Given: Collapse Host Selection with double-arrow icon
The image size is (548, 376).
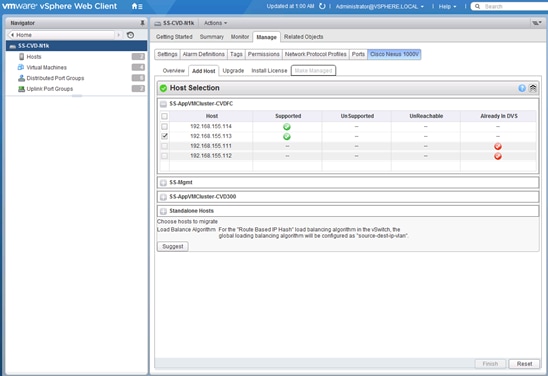Looking at the screenshot, I should [533, 88].
